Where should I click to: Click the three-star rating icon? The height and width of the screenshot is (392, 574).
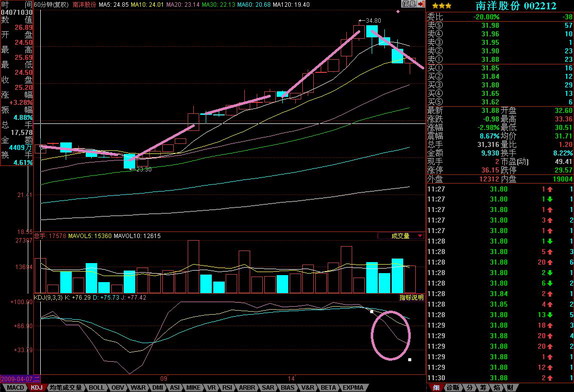[441, 6]
